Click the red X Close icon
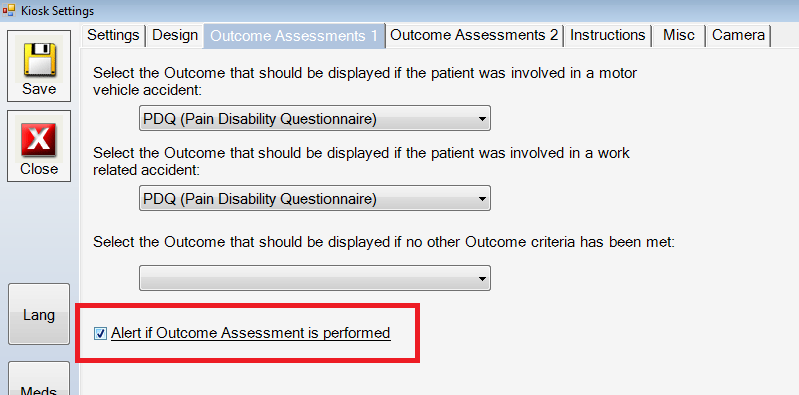 [x=39, y=141]
